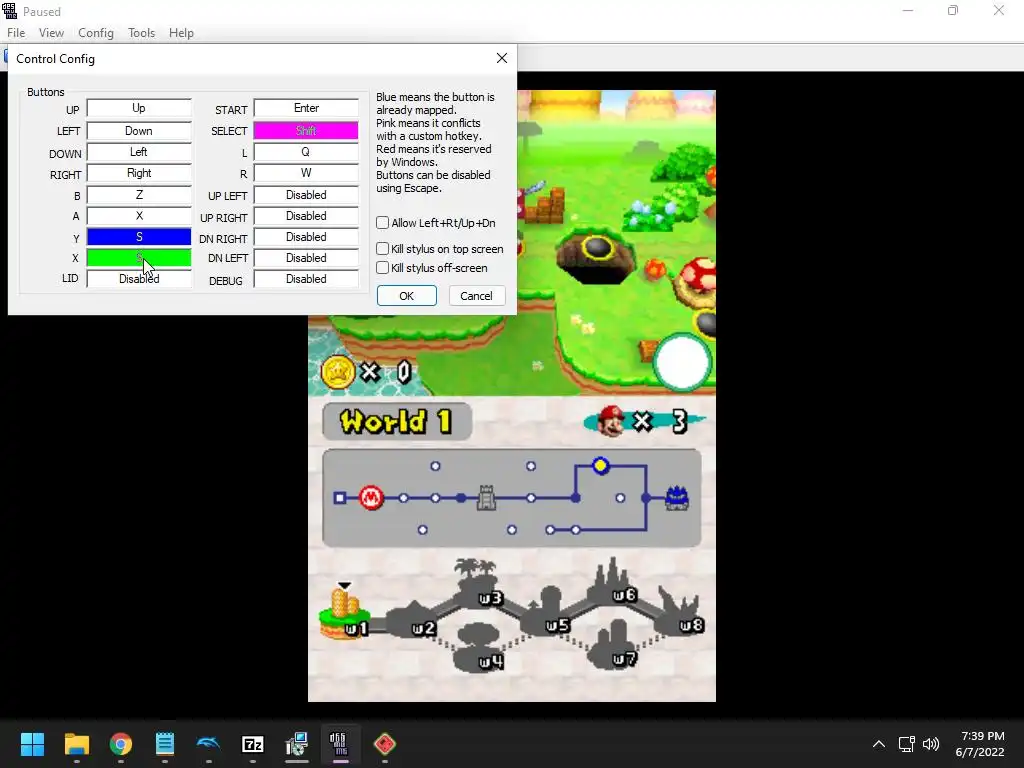The image size is (1024, 768).
Task: Click the Windows Start button
Action: [x=32, y=744]
